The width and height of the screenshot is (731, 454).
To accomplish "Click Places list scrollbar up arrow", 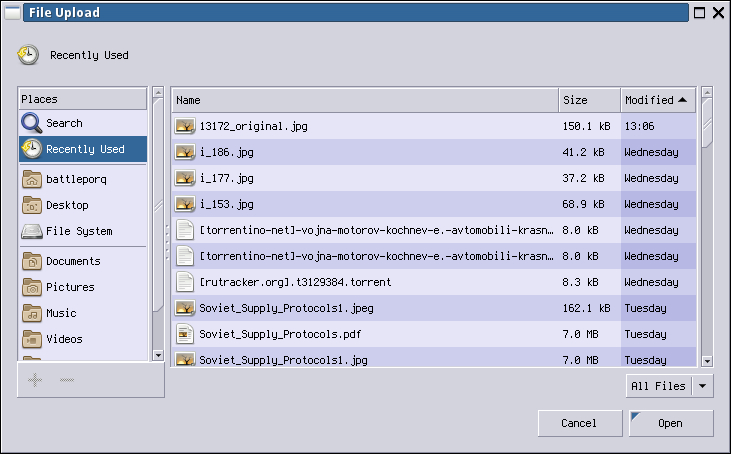I will pyautogui.click(x=158, y=92).
